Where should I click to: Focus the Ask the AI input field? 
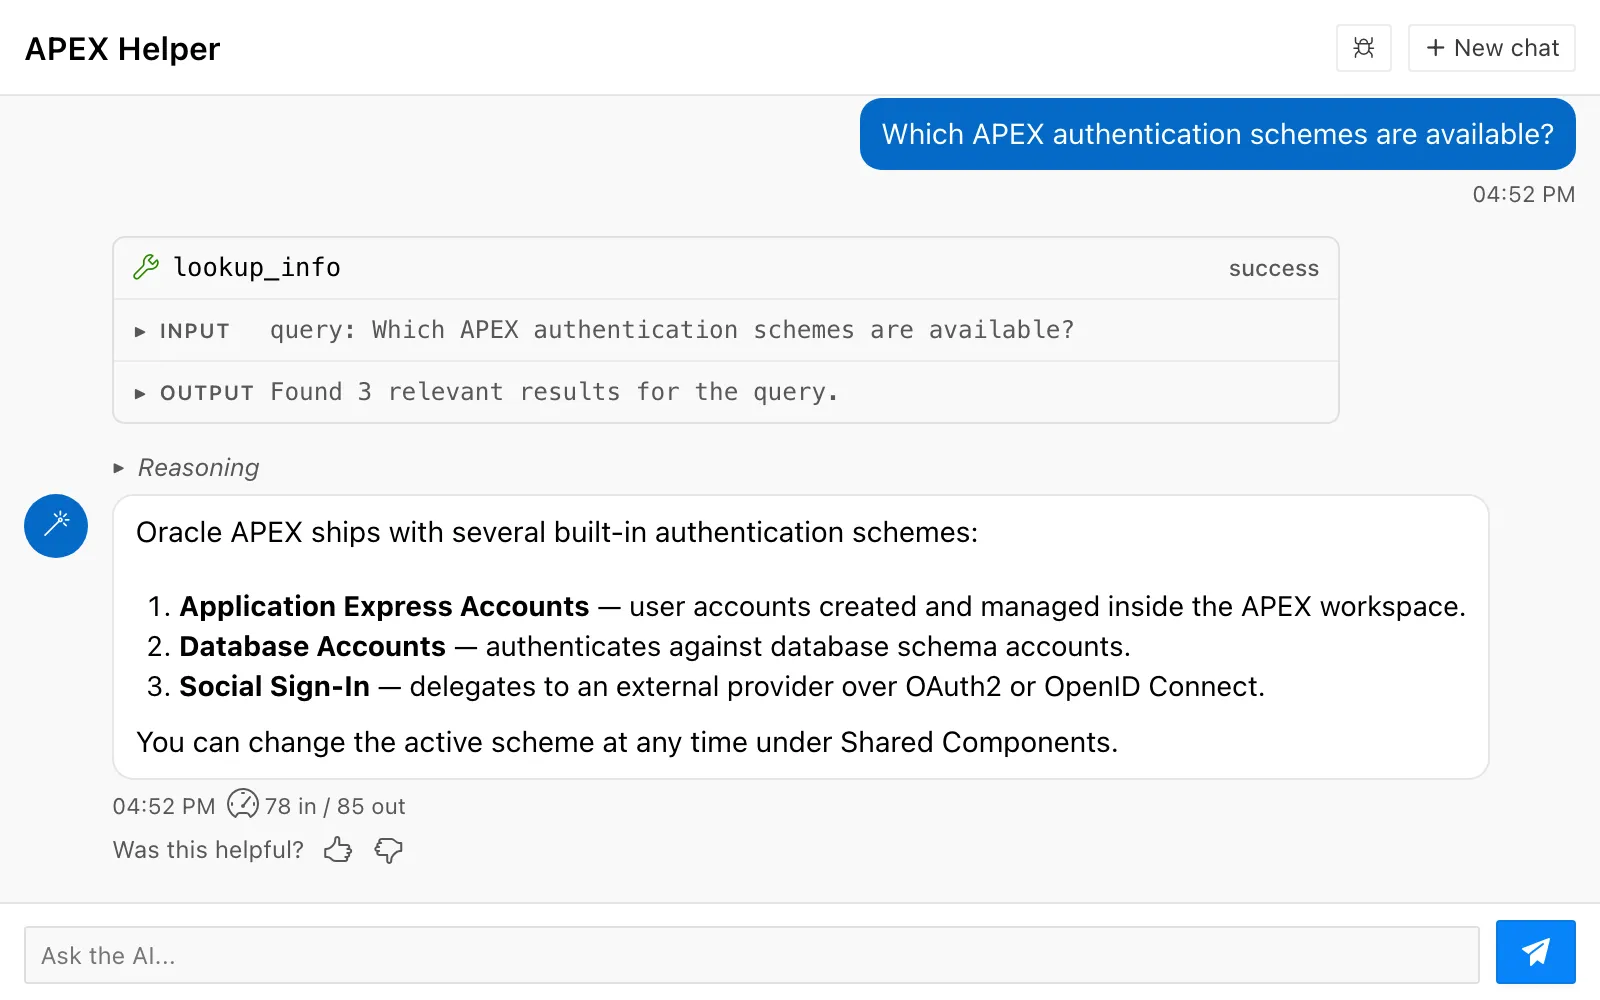[752, 955]
